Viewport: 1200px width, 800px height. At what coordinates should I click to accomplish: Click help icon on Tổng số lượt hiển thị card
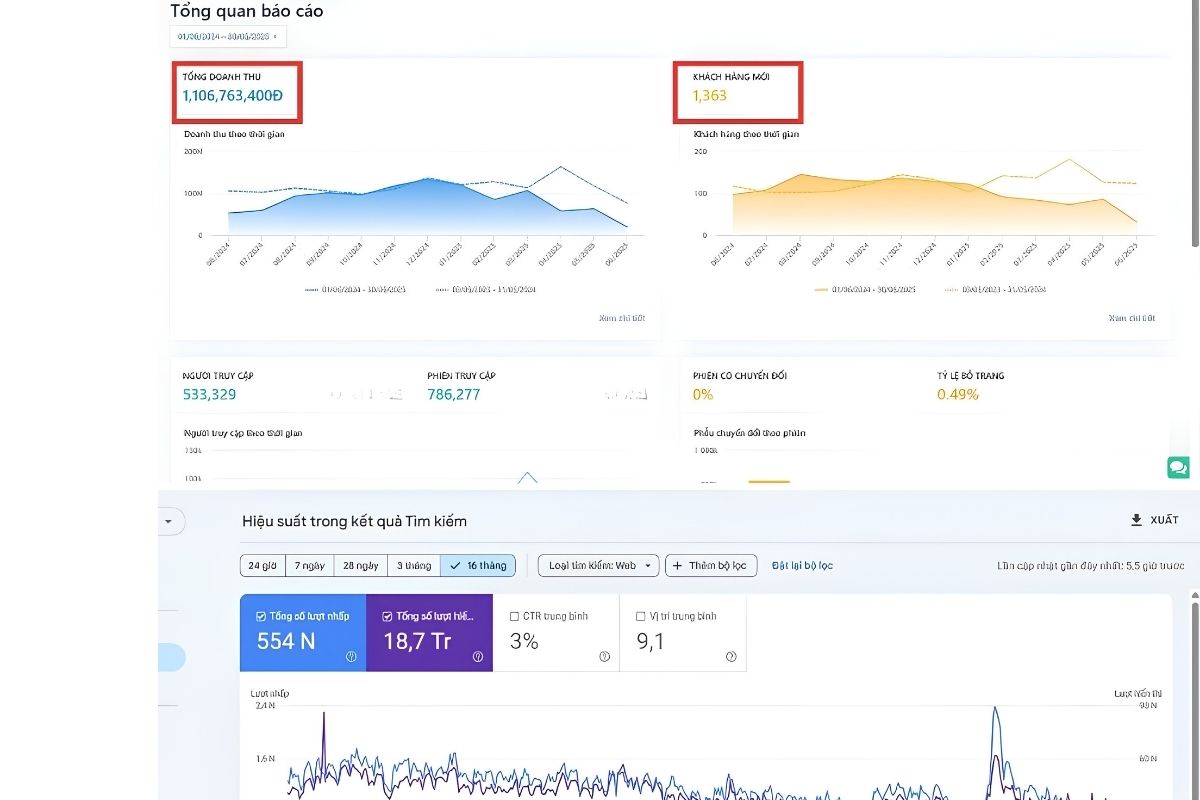(478, 657)
